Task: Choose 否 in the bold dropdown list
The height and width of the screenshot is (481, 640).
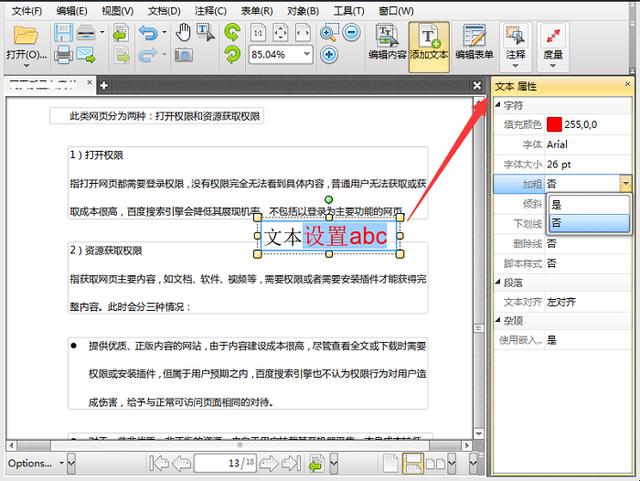Action: pyautogui.click(x=589, y=223)
